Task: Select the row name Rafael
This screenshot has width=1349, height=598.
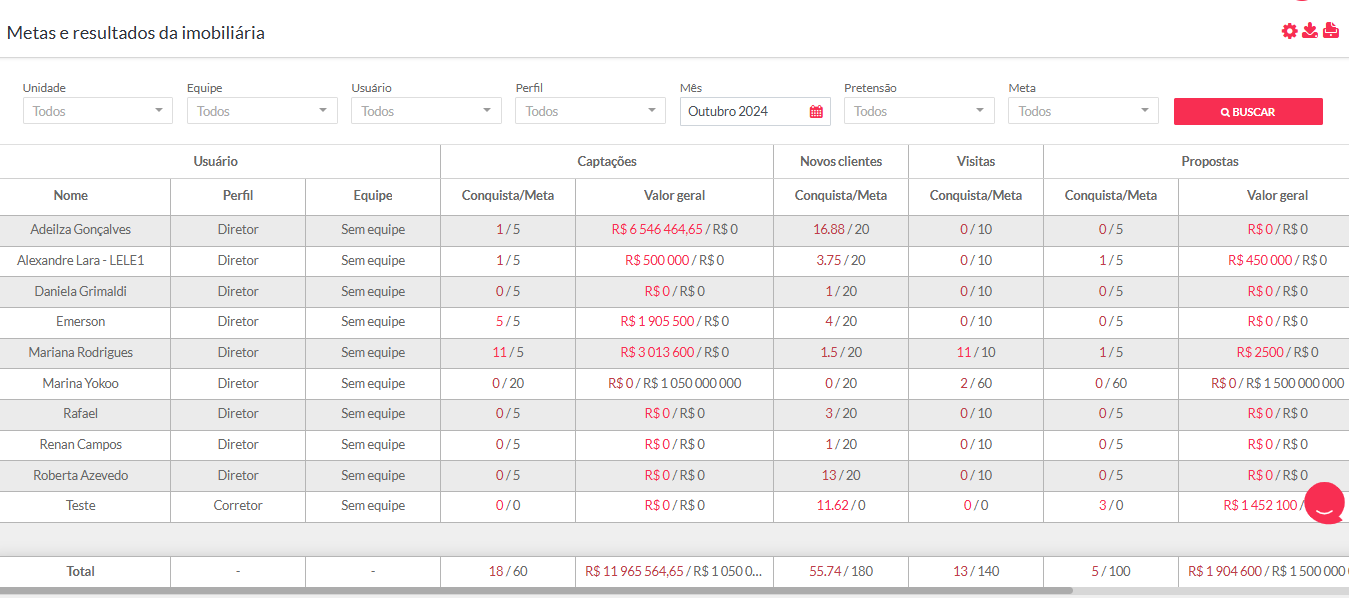Action: tap(81, 414)
